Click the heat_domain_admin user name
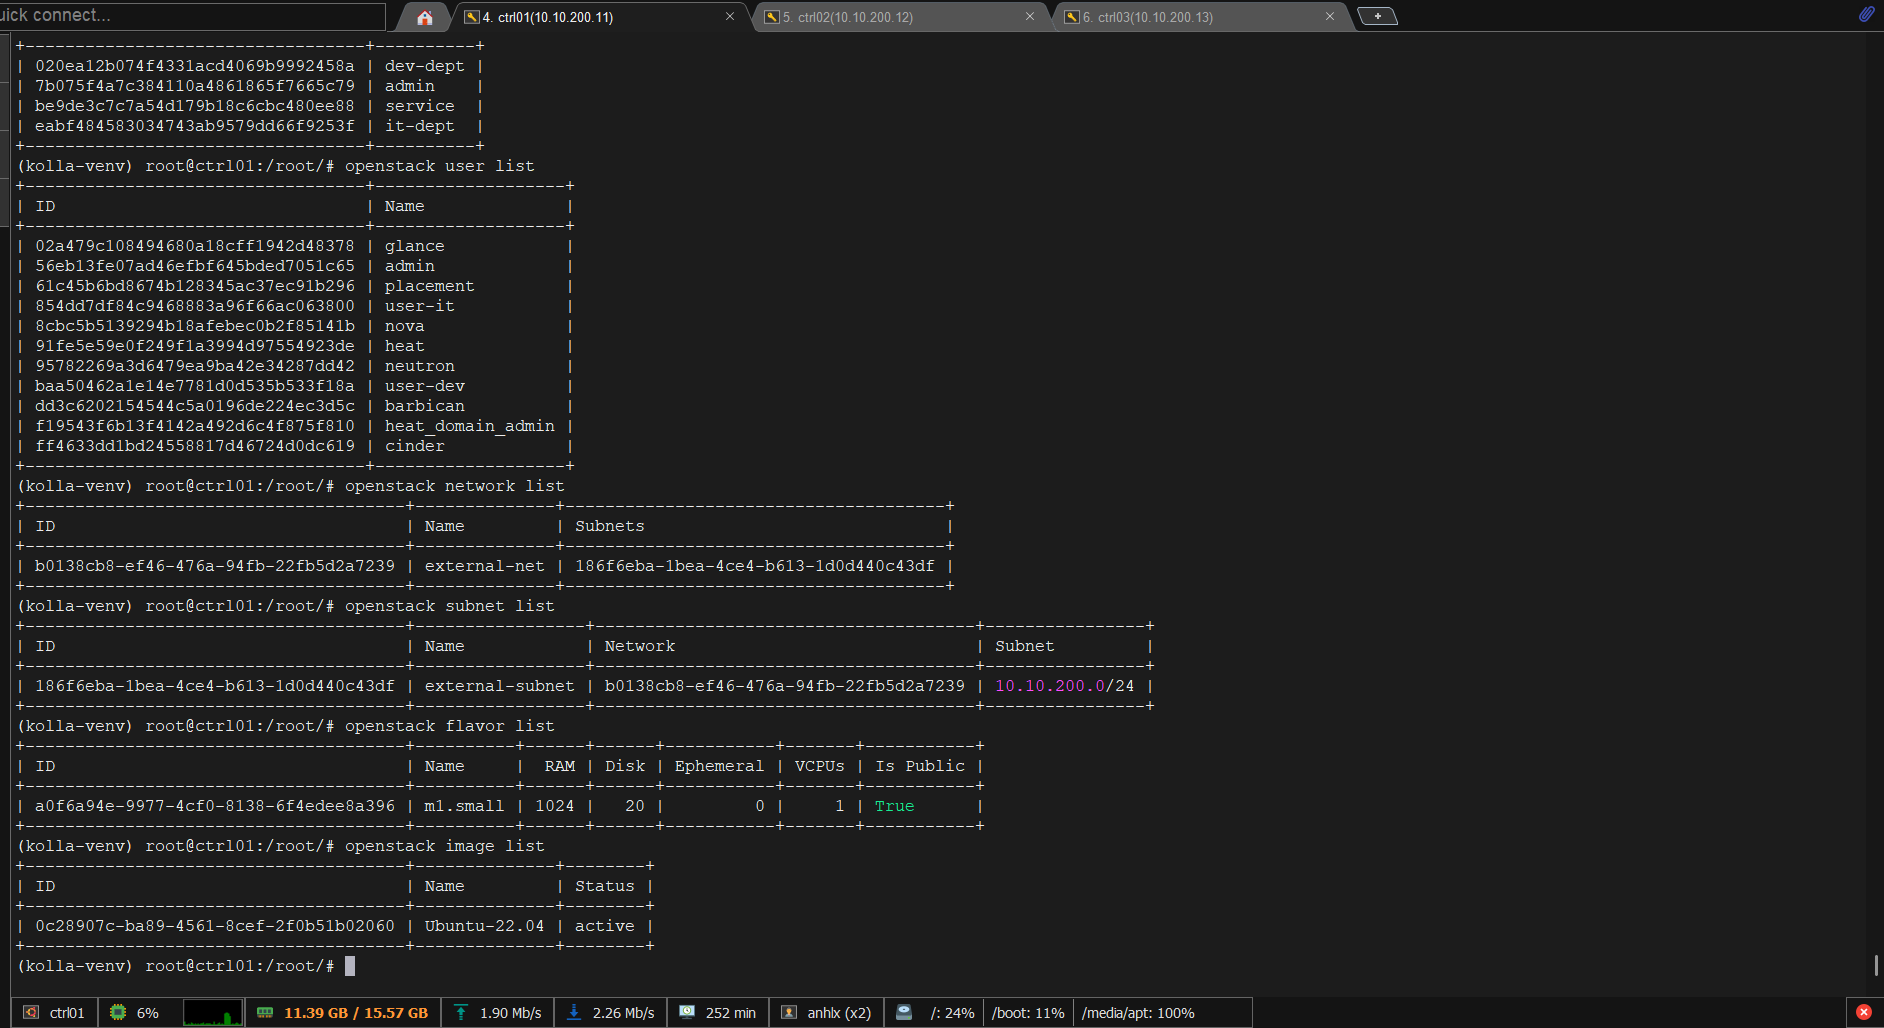The width and height of the screenshot is (1884, 1028). 470,426
